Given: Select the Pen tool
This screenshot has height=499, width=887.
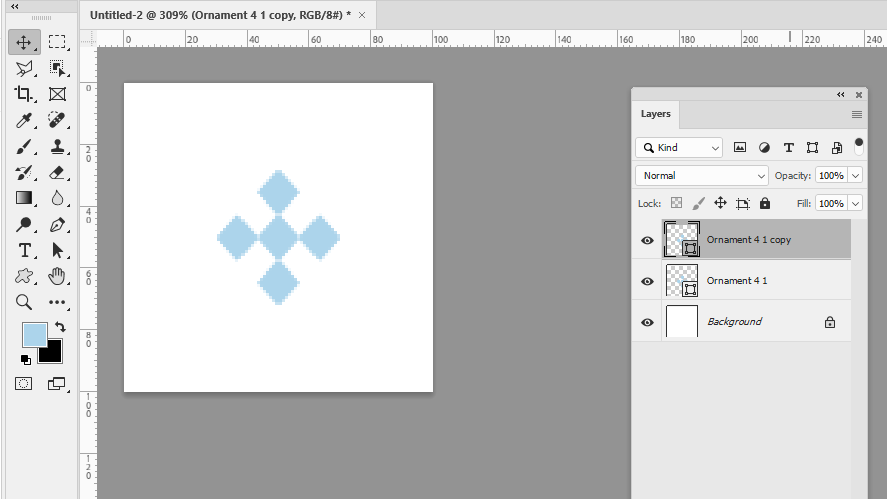Looking at the screenshot, I should (57, 225).
